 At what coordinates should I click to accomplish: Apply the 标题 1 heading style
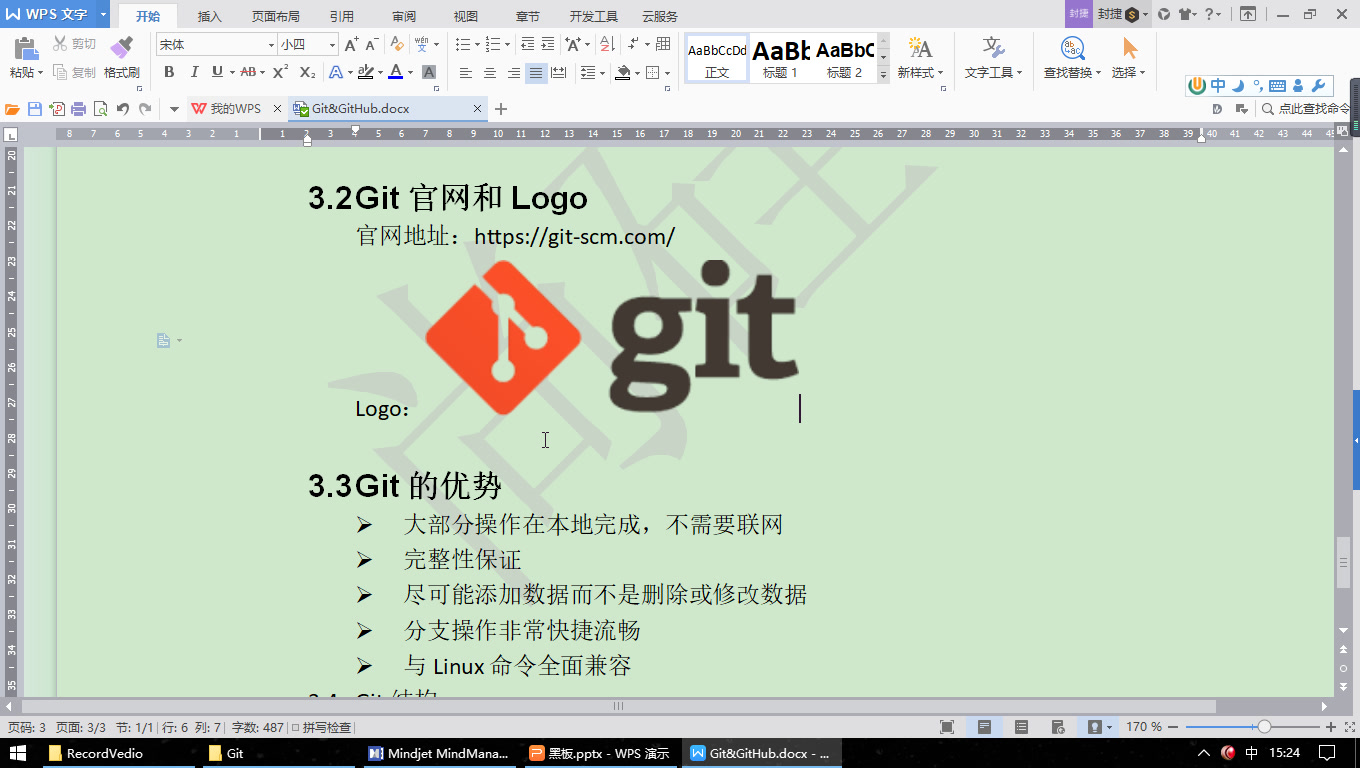(x=780, y=58)
